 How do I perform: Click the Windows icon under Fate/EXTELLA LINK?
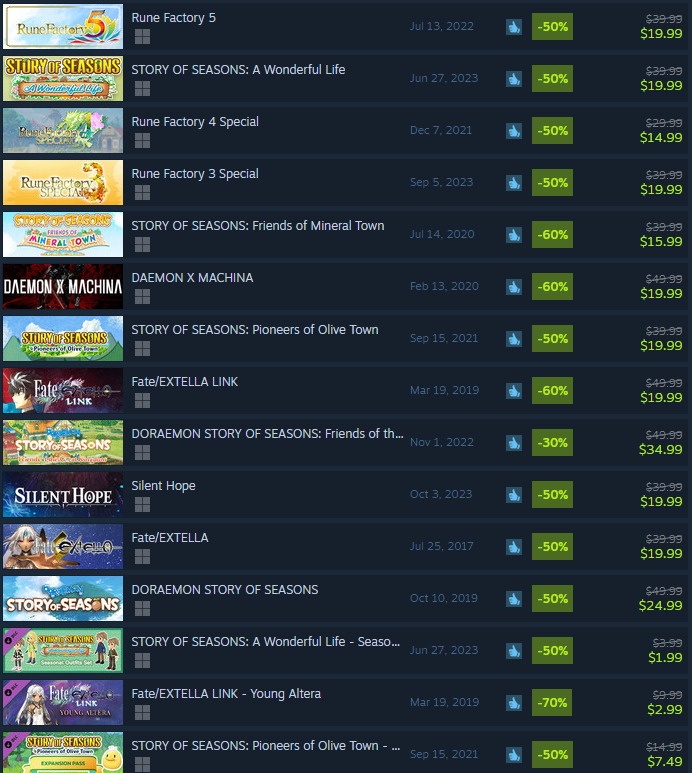142,401
